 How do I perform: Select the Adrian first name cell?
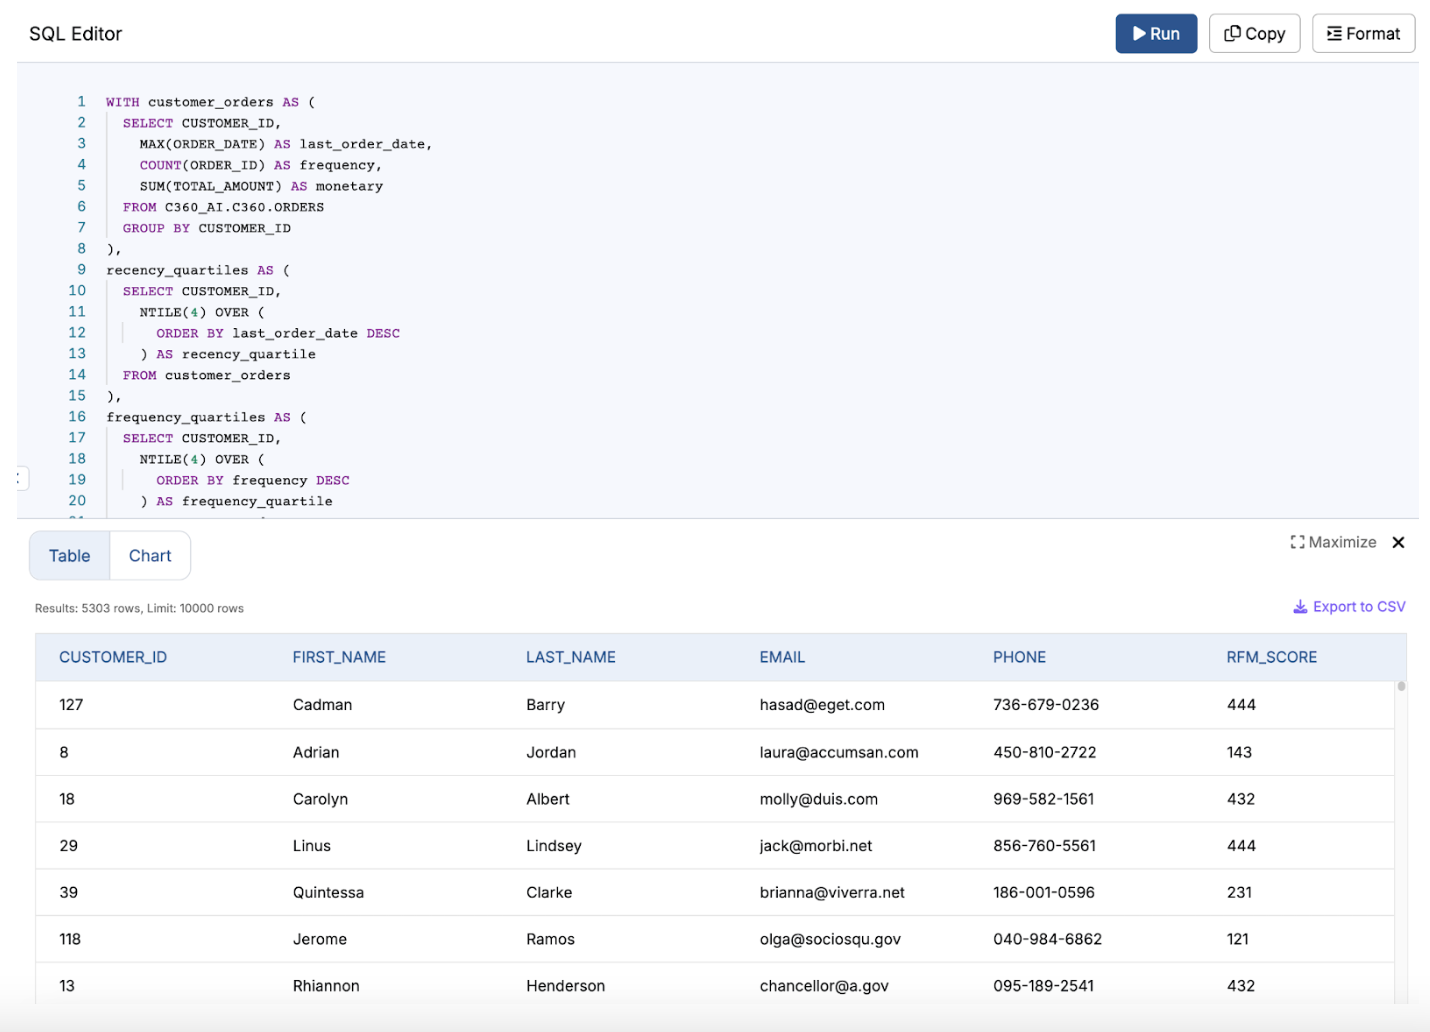pyautogui.click(x=316, y=752)
